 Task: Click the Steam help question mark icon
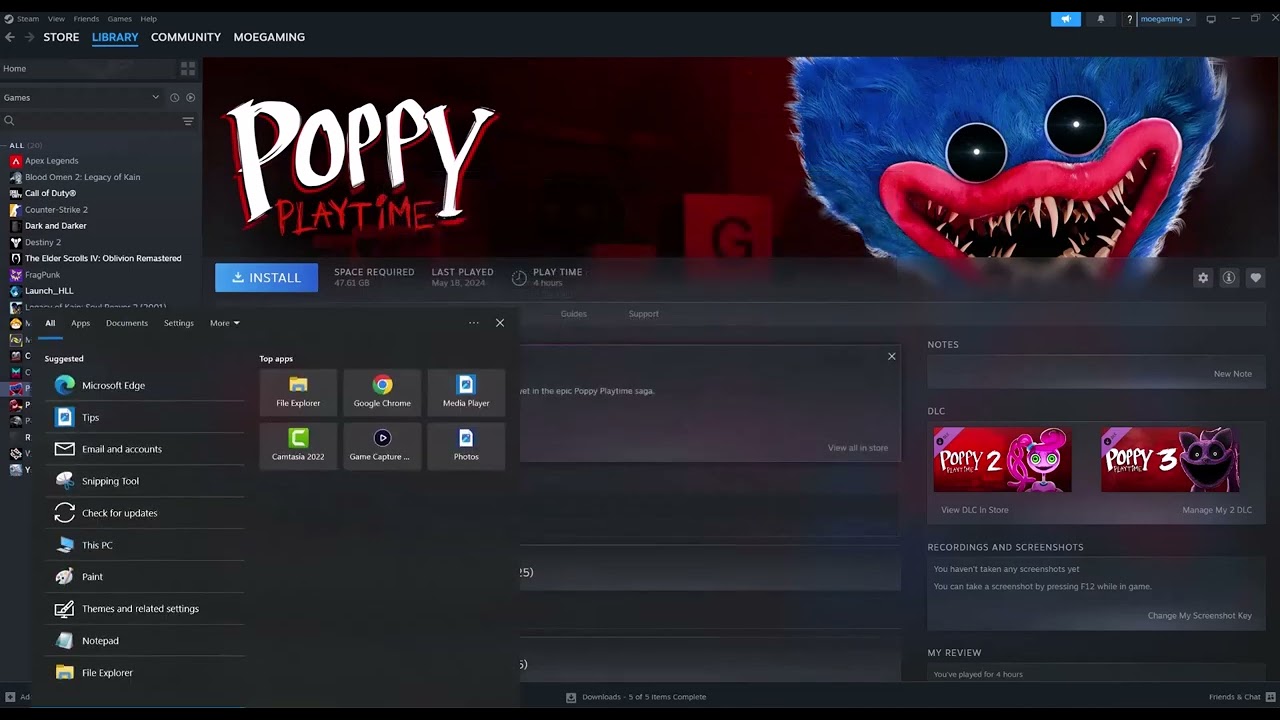[x=1129, y=19]
